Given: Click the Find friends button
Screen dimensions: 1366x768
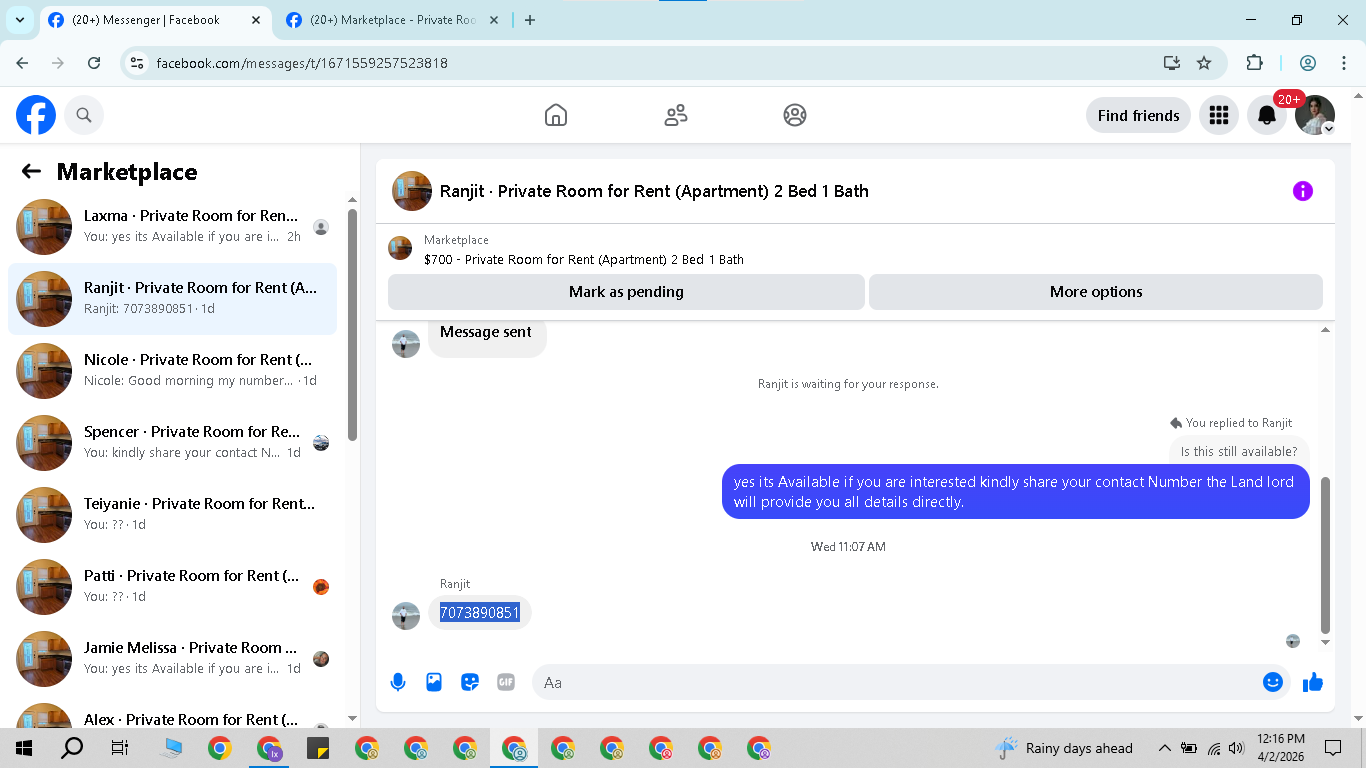Looking at the screenshot, I should 1138,115.
